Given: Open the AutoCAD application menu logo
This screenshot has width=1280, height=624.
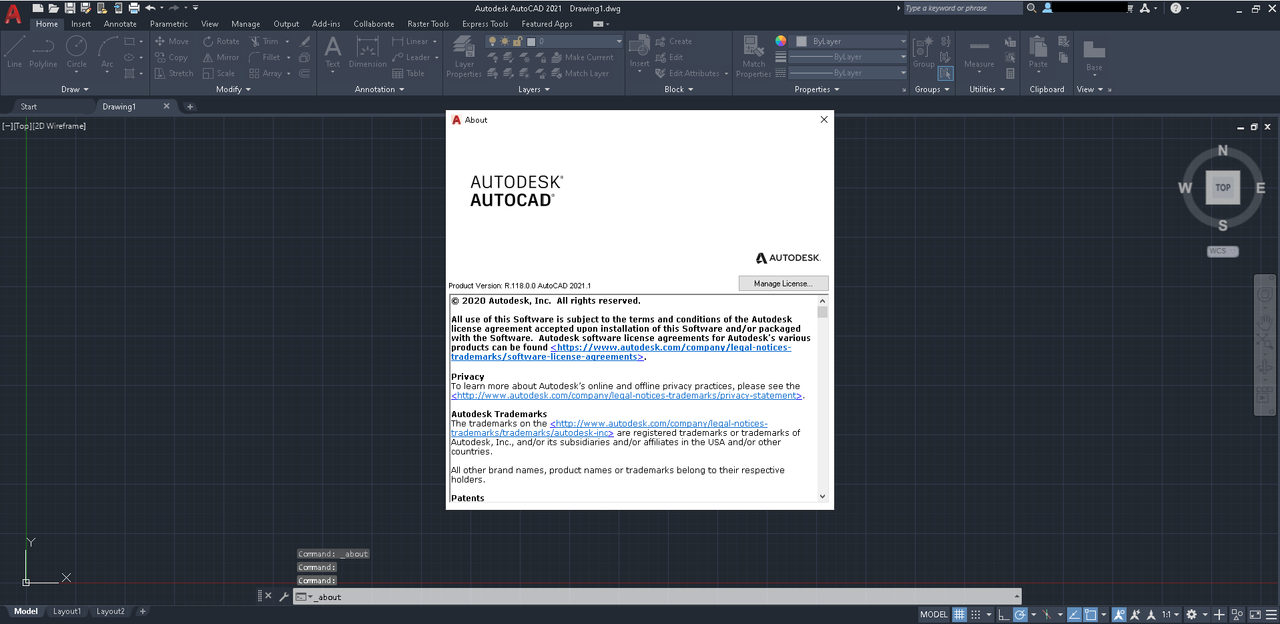Looking at the screenshot, I should click(x=13, y=14).
